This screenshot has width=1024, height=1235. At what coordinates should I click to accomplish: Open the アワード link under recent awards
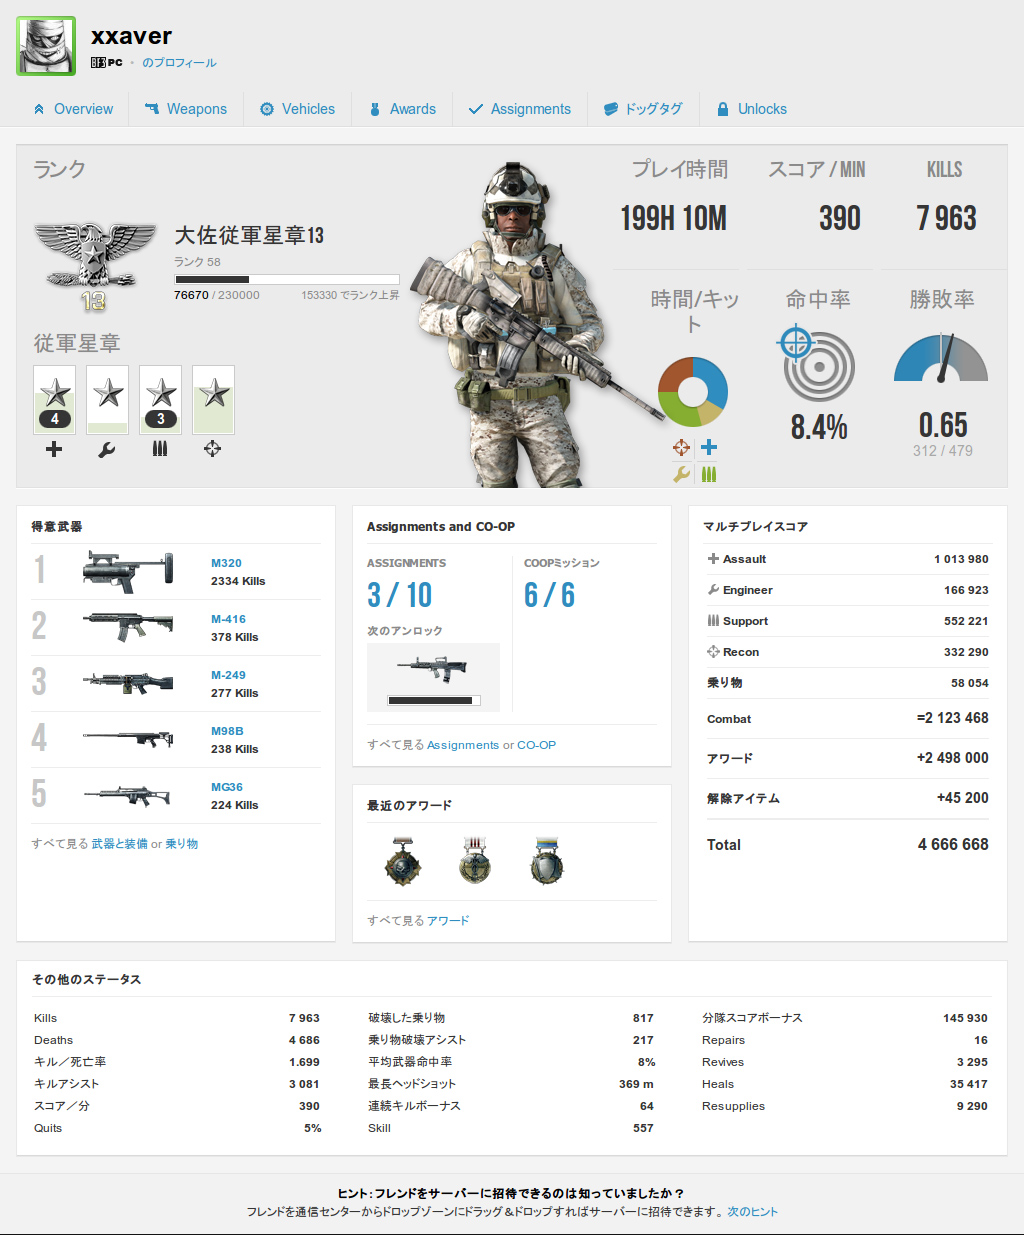point(448,920)
